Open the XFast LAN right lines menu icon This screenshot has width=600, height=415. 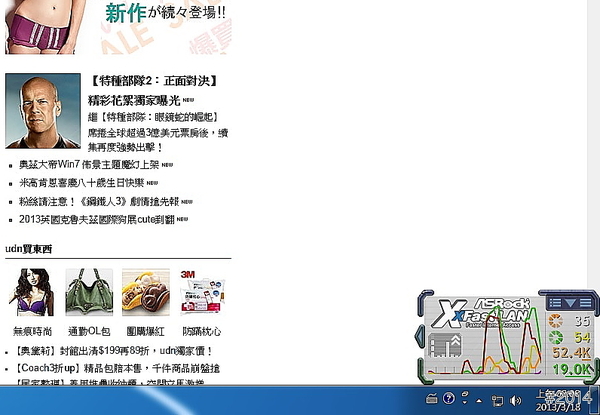[x=585, y=303]
